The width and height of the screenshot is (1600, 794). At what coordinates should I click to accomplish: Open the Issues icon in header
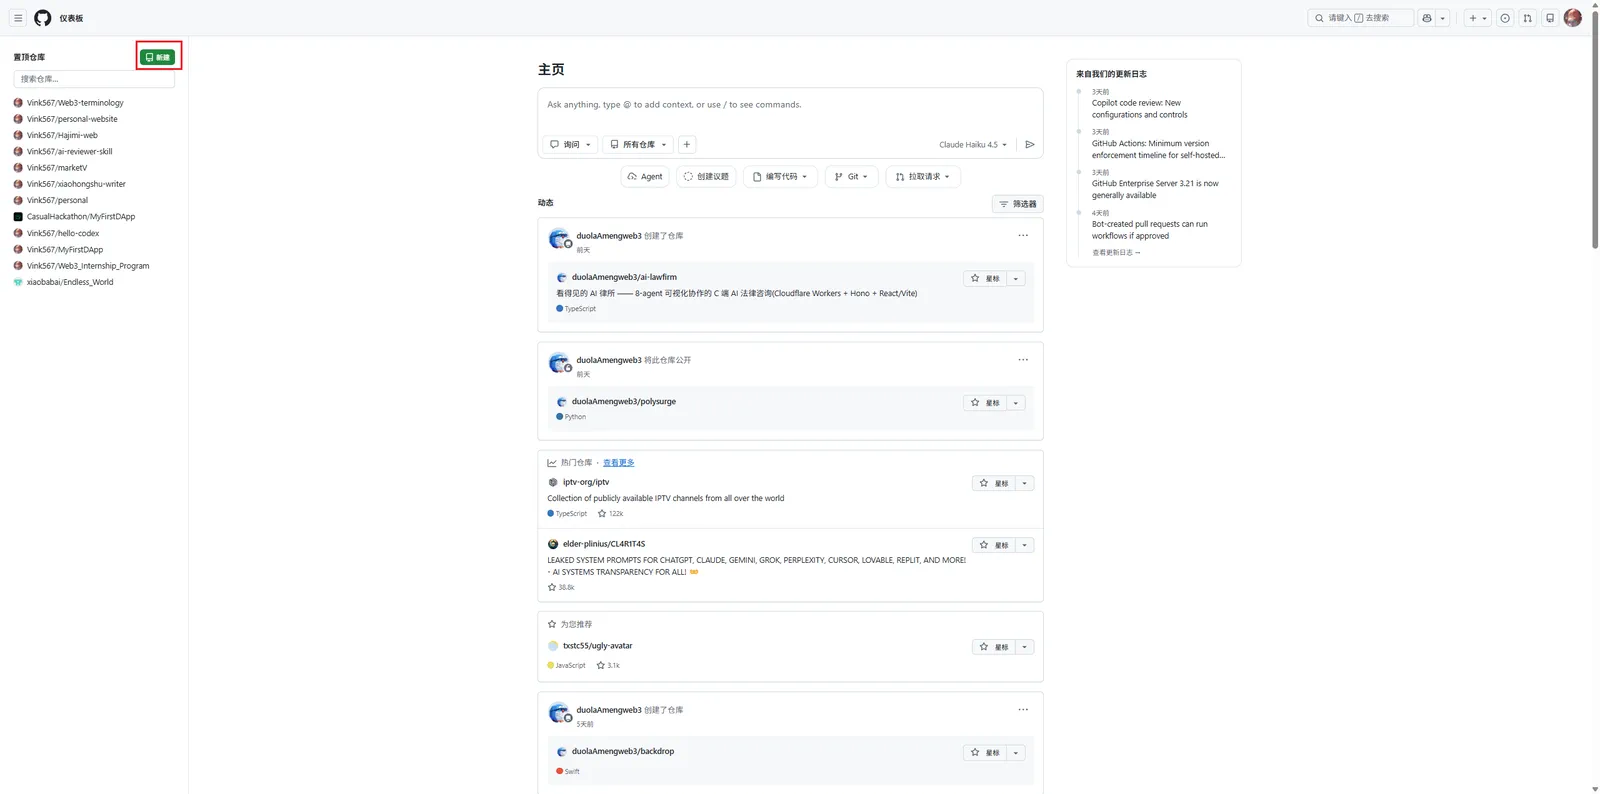(x=1505, y=18)
